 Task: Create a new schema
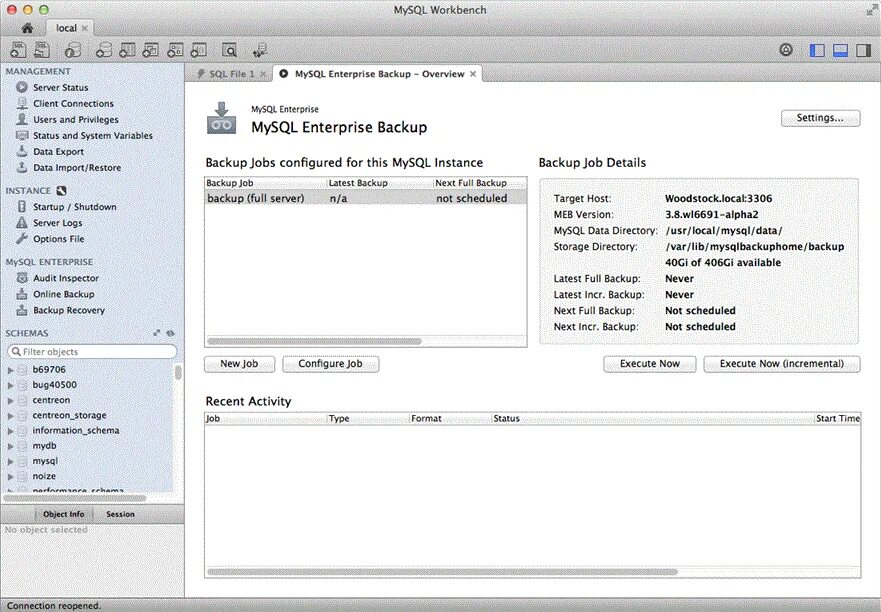(x=104, y=49)
